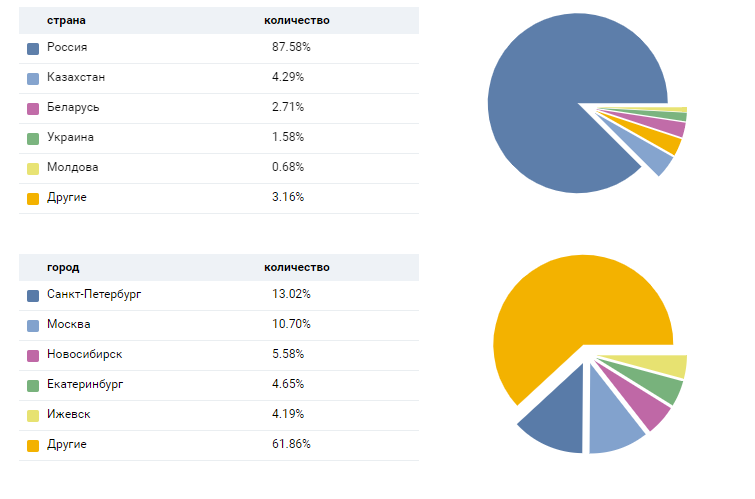Image resolution: width=755 pixels, height=499 pixels.
Task: Click the Беларусь purple legend swatch
Action: [x=33, y=108]
